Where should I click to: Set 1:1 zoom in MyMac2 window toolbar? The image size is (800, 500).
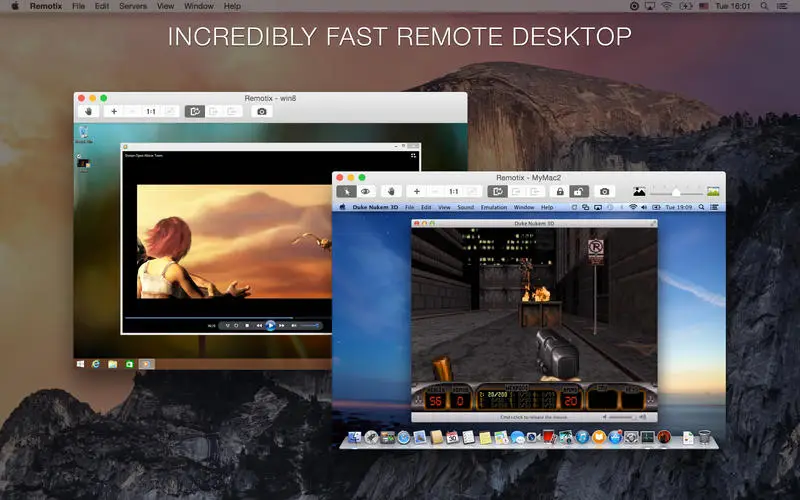coord(454,191)
